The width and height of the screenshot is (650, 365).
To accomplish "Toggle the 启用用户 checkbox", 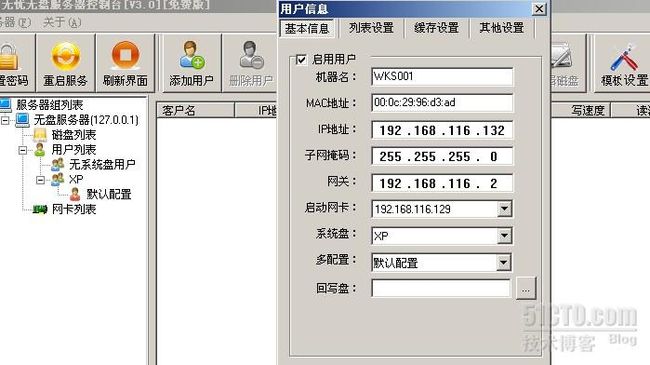I will click(301, 60).
